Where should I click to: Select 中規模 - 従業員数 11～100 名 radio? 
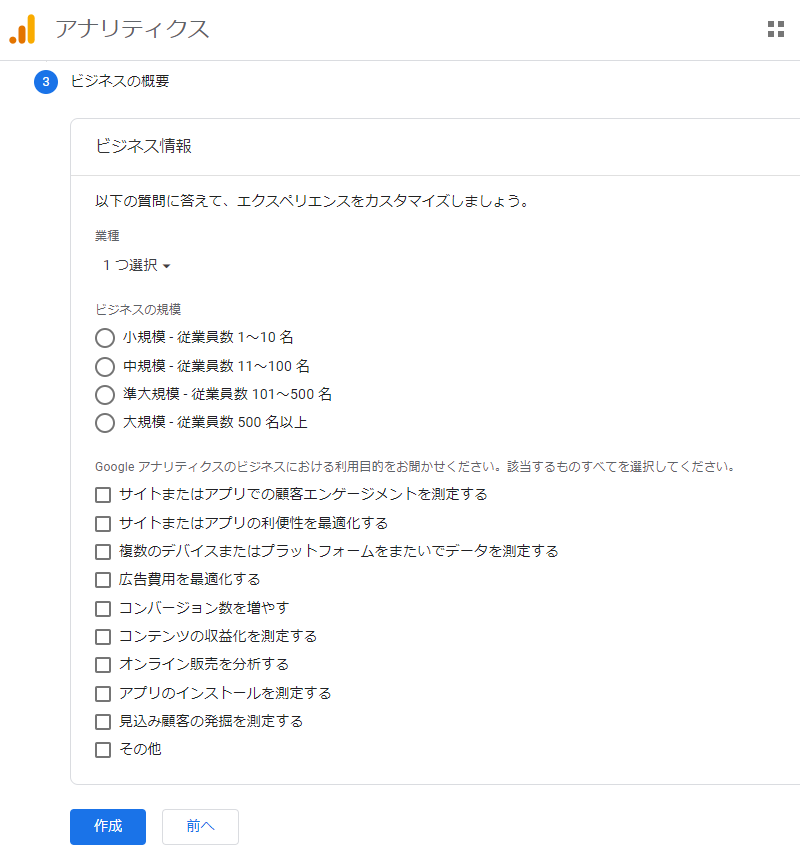(105, 366)
